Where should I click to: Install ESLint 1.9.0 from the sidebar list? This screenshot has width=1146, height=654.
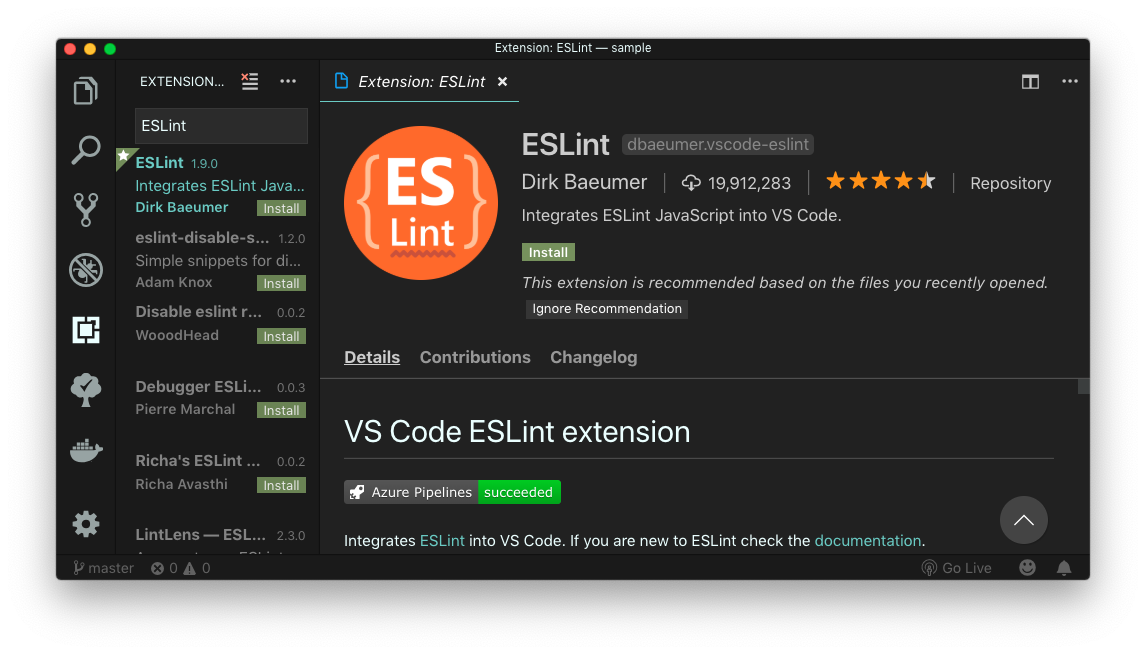click(281, 208)
